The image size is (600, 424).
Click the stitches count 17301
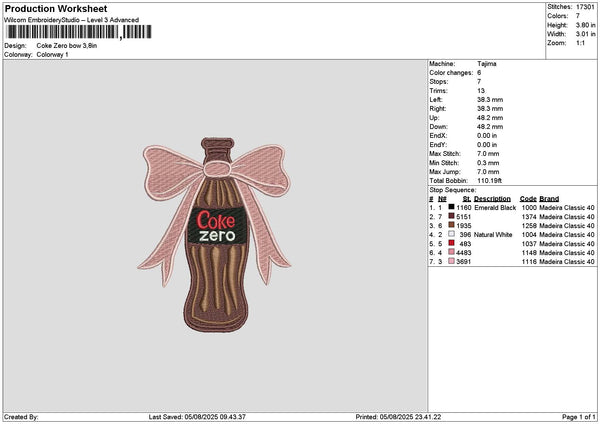(585, 7)
